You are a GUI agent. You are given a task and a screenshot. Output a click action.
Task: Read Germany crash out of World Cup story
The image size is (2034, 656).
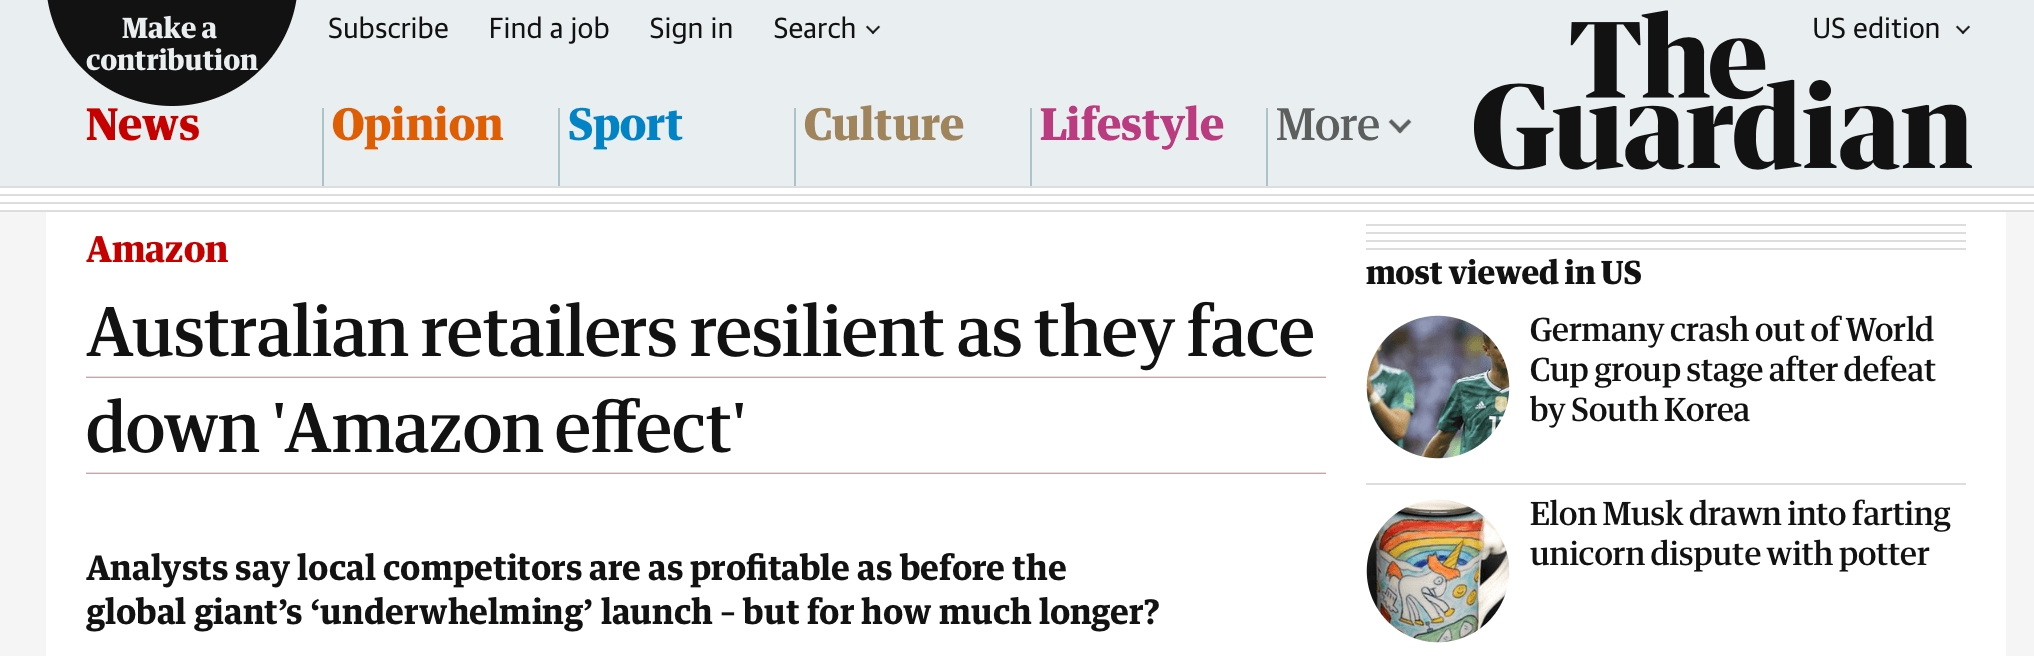[x=1732, y=370]
